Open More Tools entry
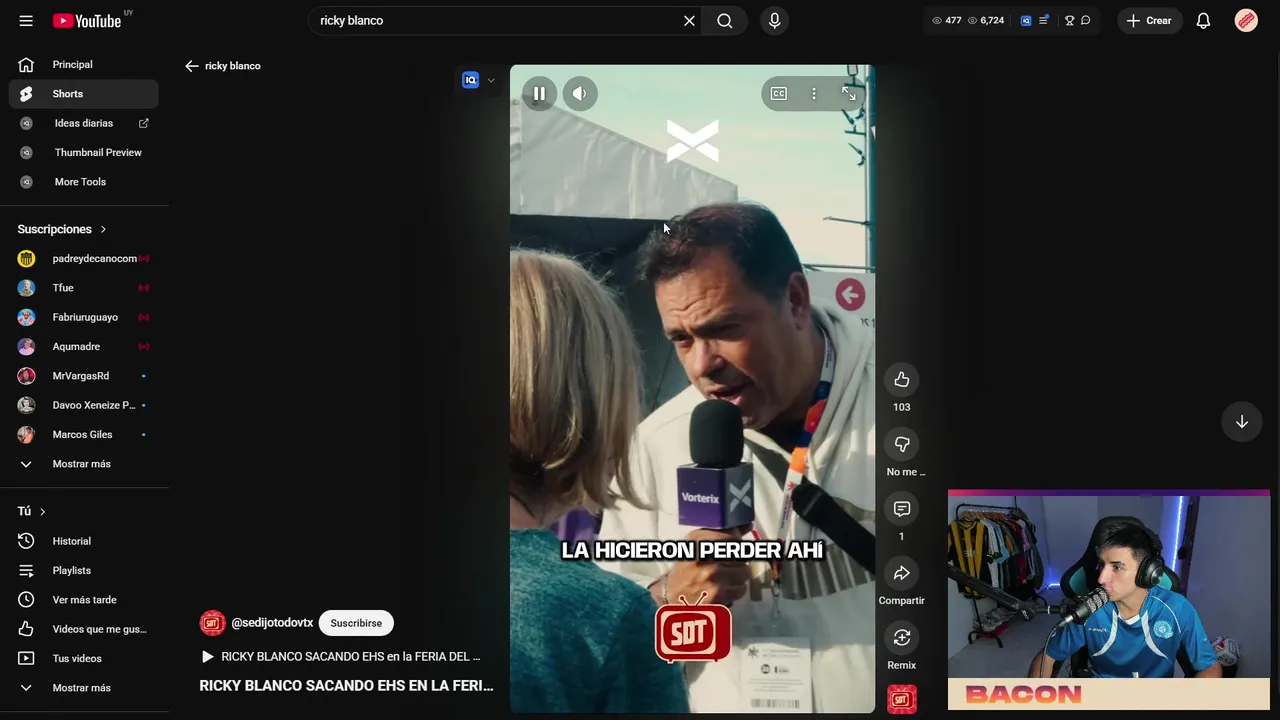Viewport: 1280px width, 720px height. click(84, 182)
